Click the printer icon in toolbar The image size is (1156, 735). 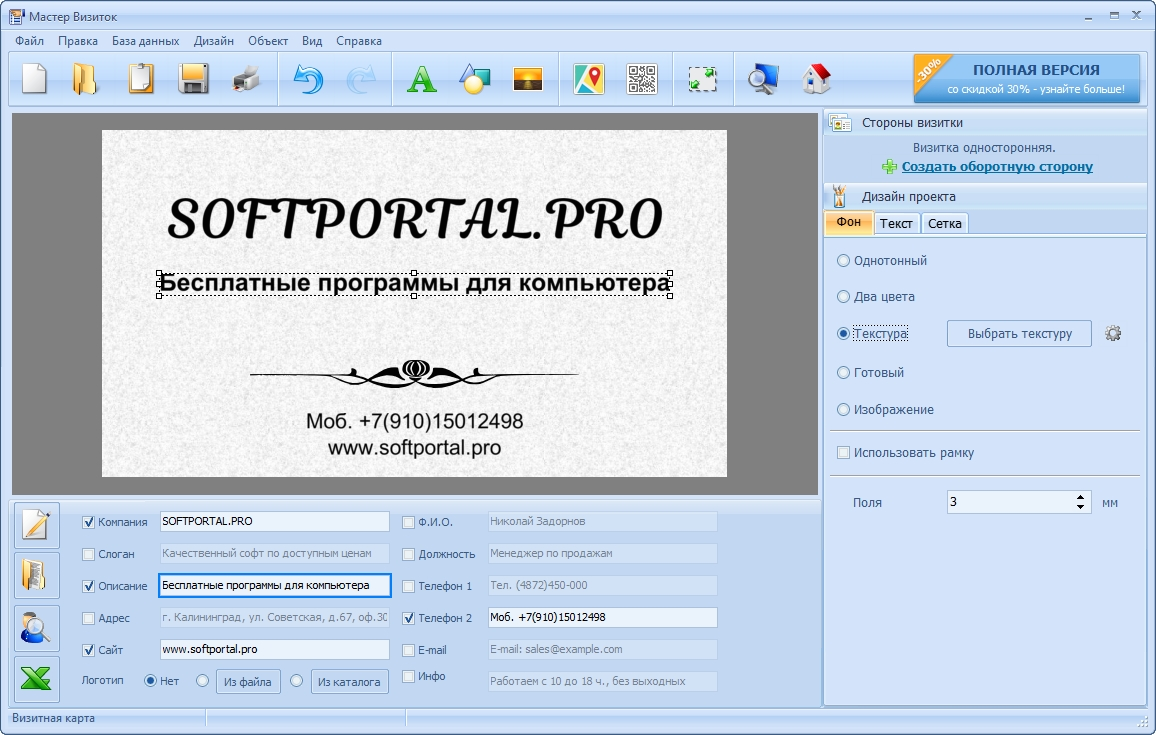point(246,79)
